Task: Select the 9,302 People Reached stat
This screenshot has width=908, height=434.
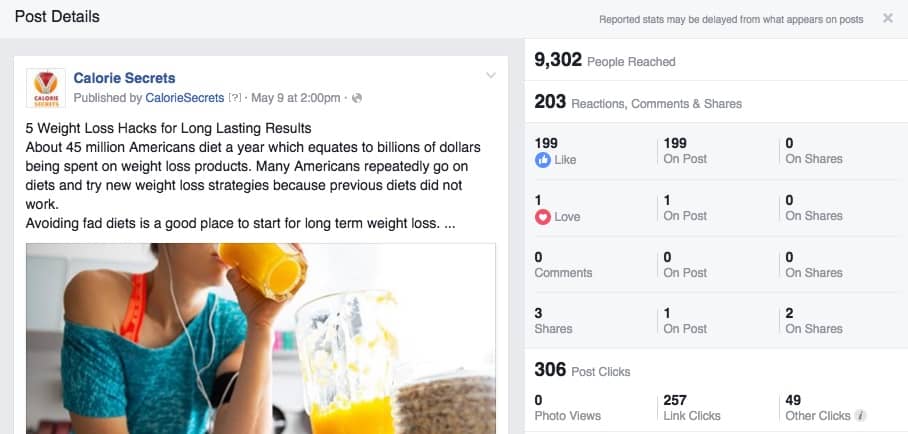Action: pos(604,61)
